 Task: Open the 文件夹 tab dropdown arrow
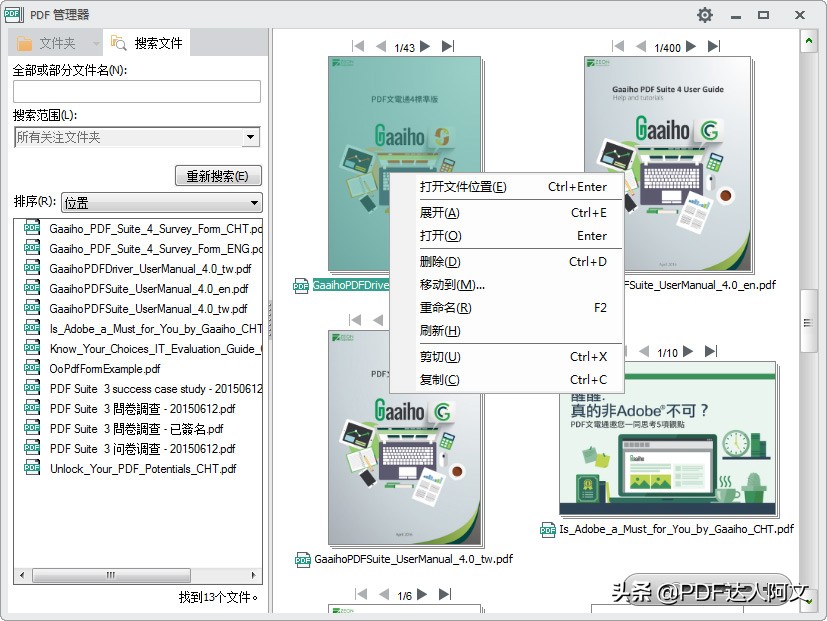(x=96, y=44)
